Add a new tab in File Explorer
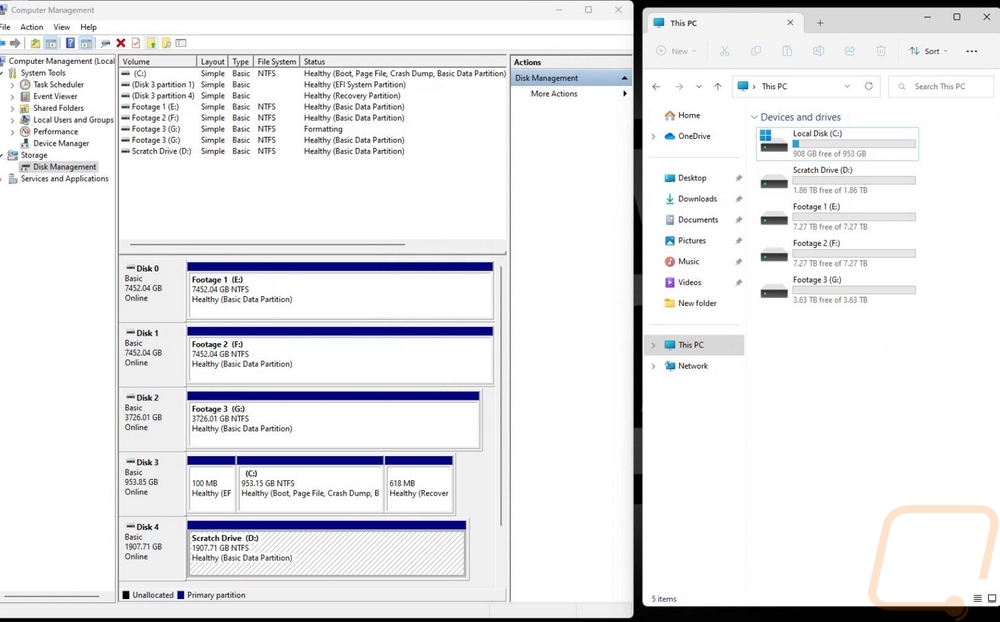1000x622 pixels. click(820, 23)
